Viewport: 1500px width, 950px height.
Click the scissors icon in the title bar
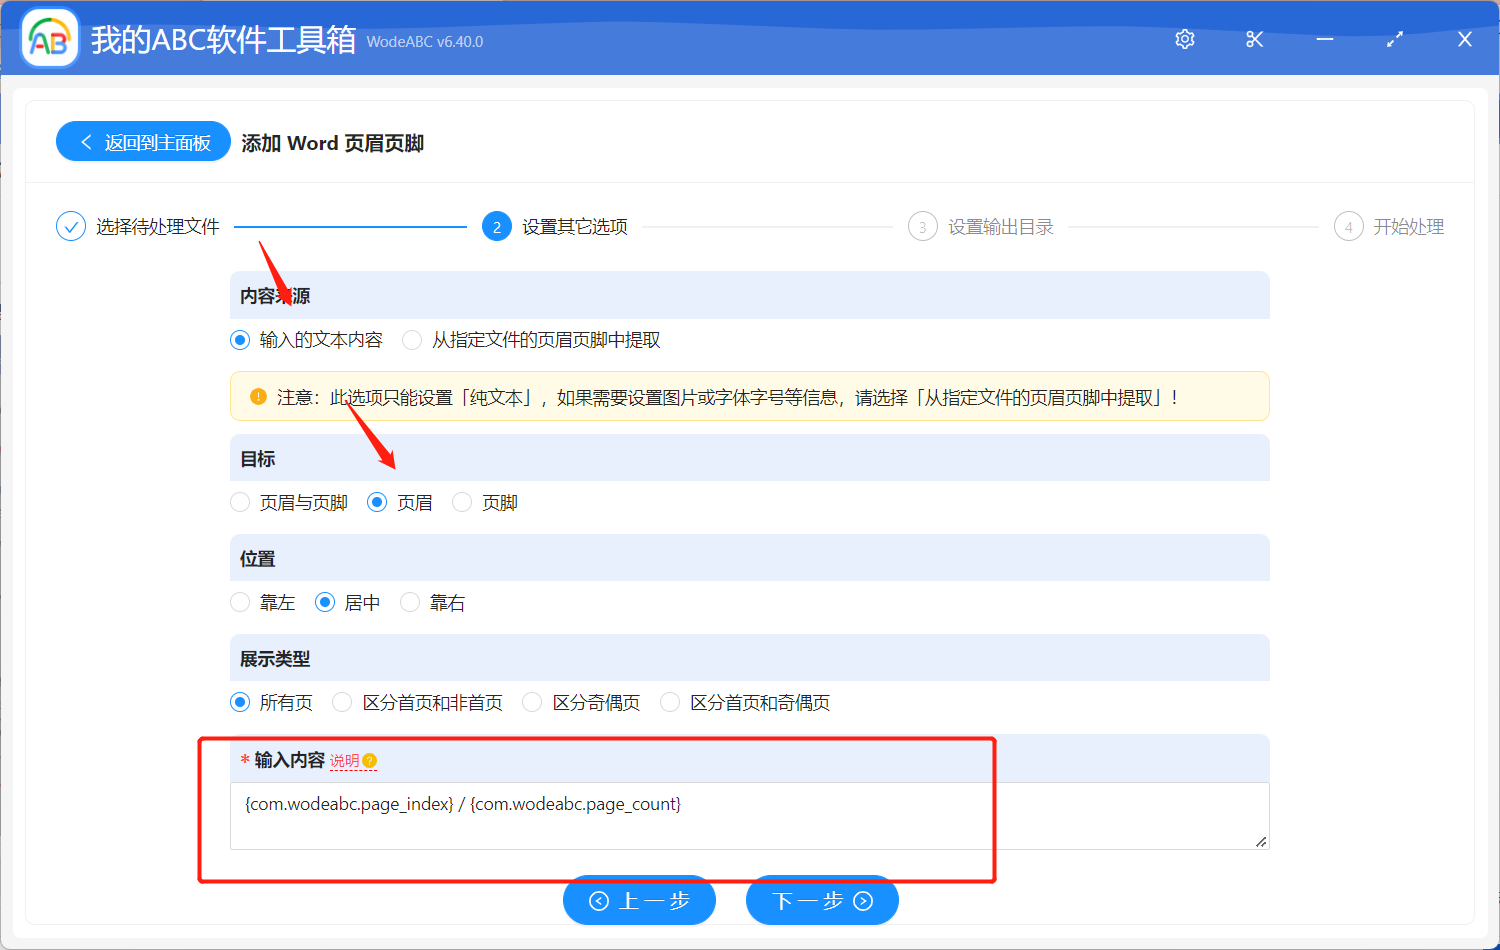pyautogui.click(x=1254, y=39)
